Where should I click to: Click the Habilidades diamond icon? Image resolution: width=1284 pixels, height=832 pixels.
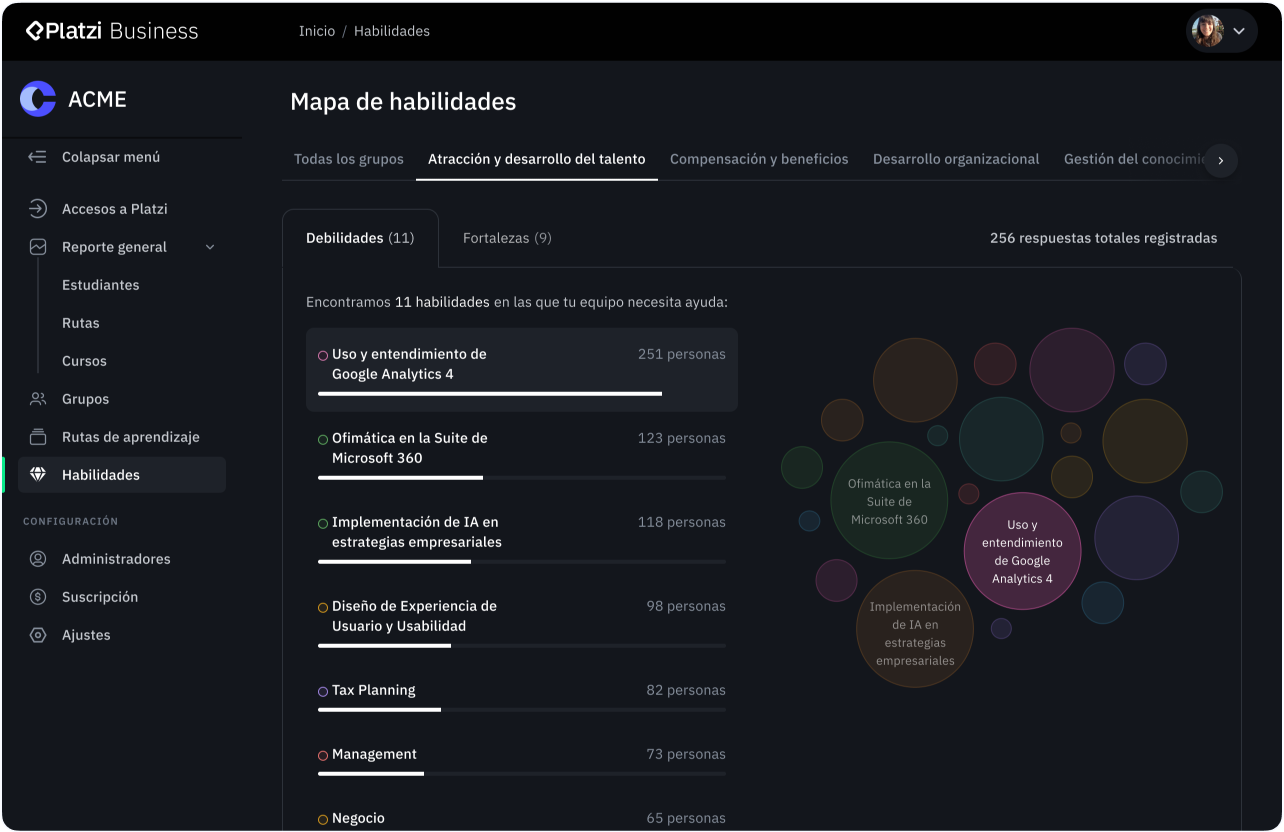pos(38,475)
